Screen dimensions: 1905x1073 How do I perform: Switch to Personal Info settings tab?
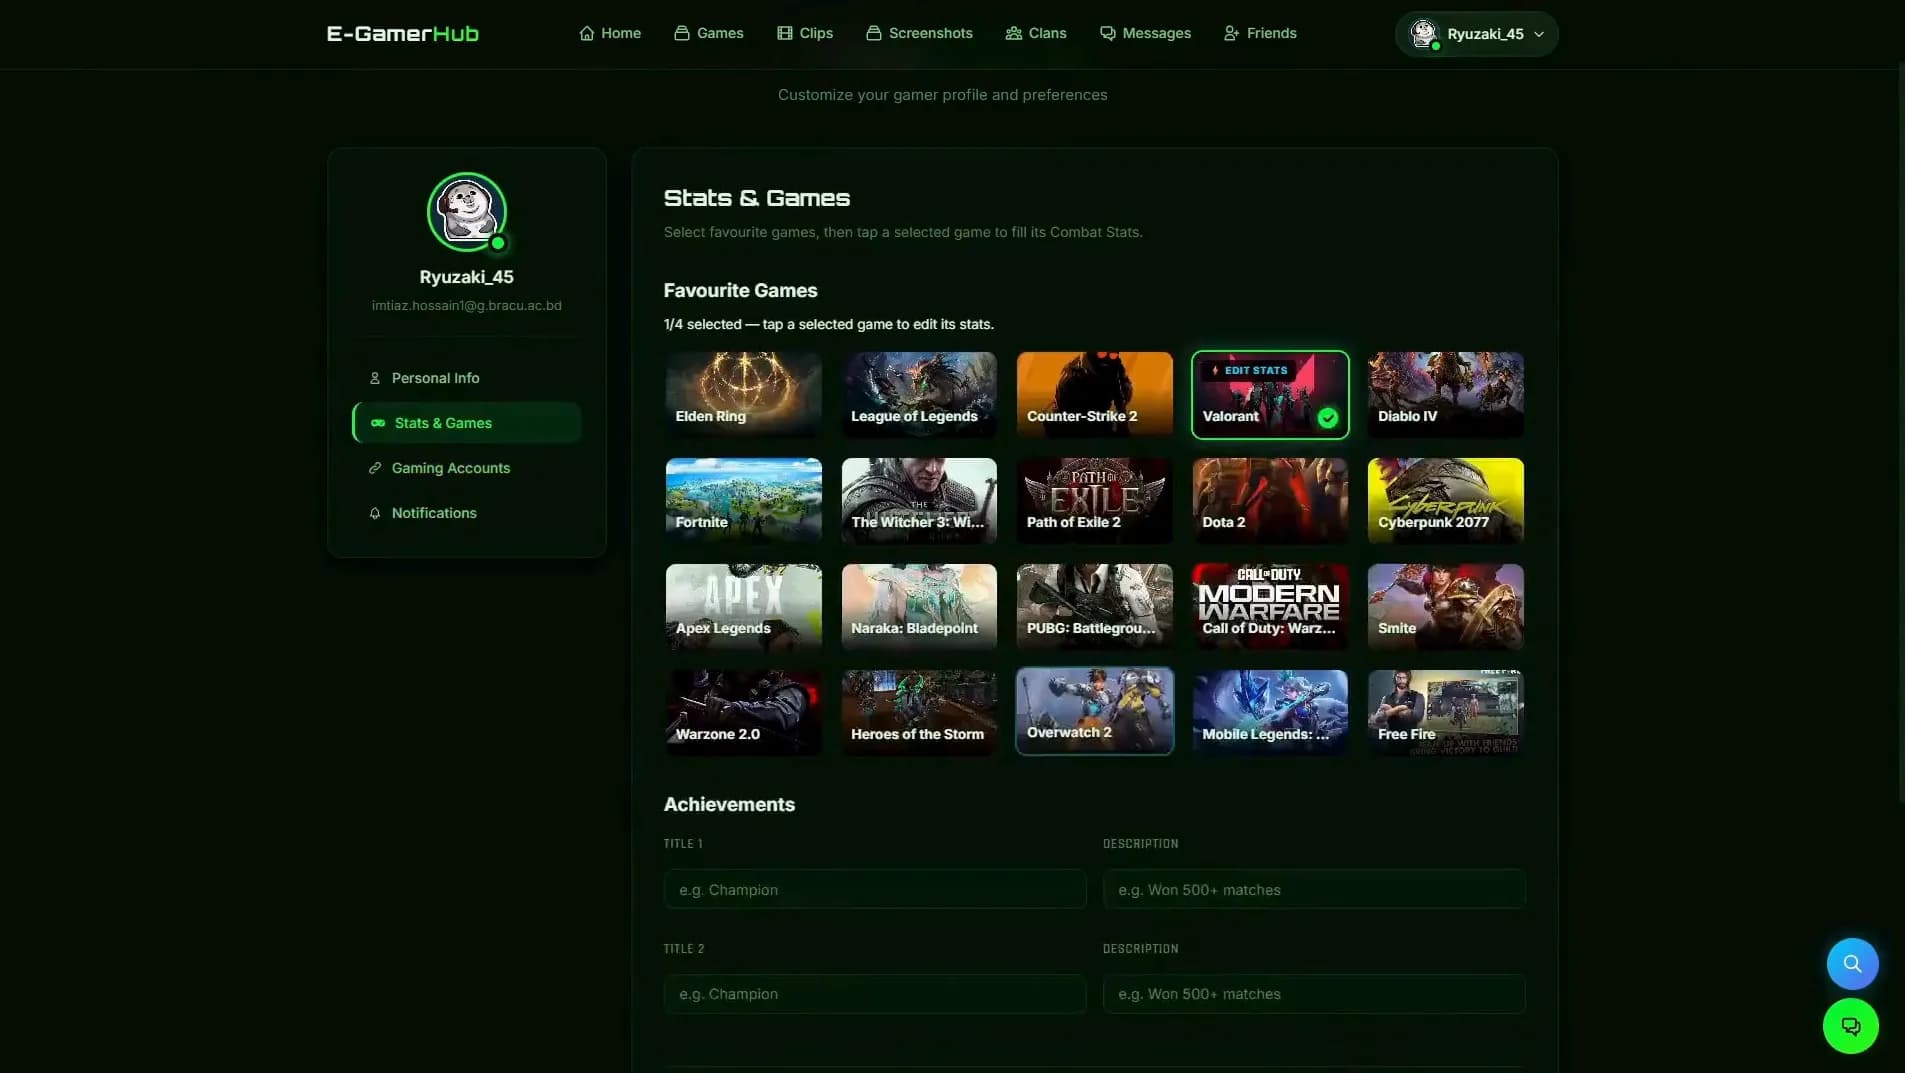pos(467,378)
